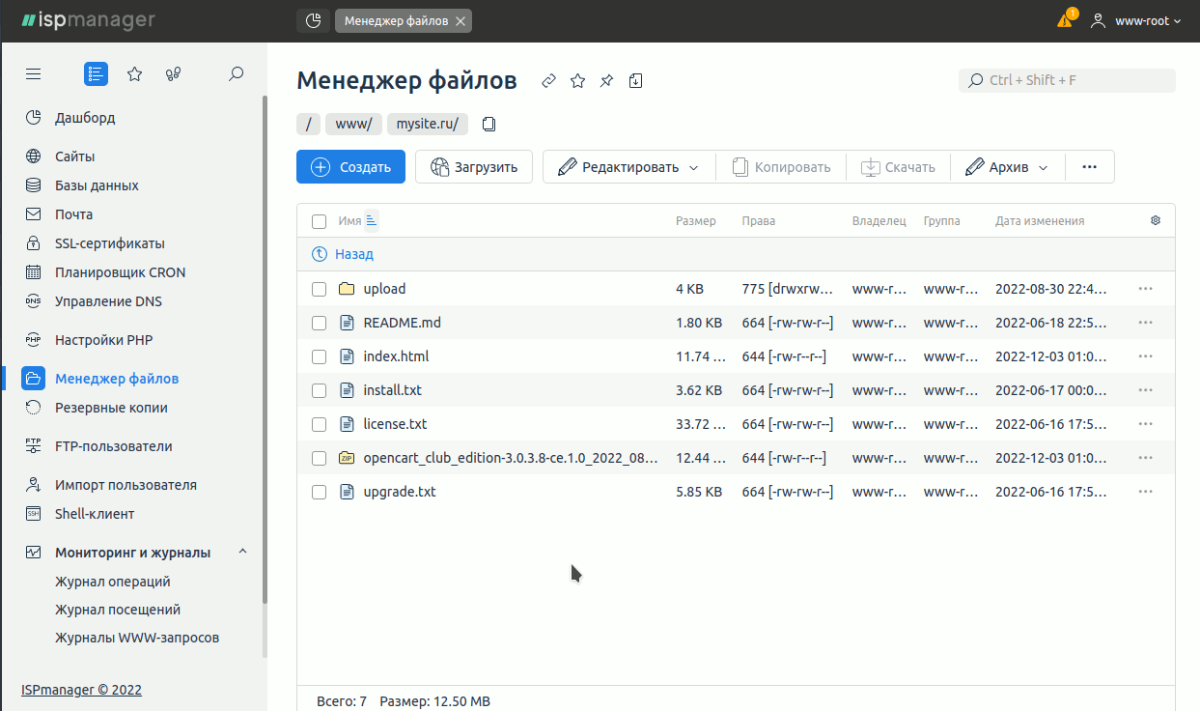Tick the checkbox for upload folder
This screenshot has height=711, width=1200.
[x=319, y=289]
